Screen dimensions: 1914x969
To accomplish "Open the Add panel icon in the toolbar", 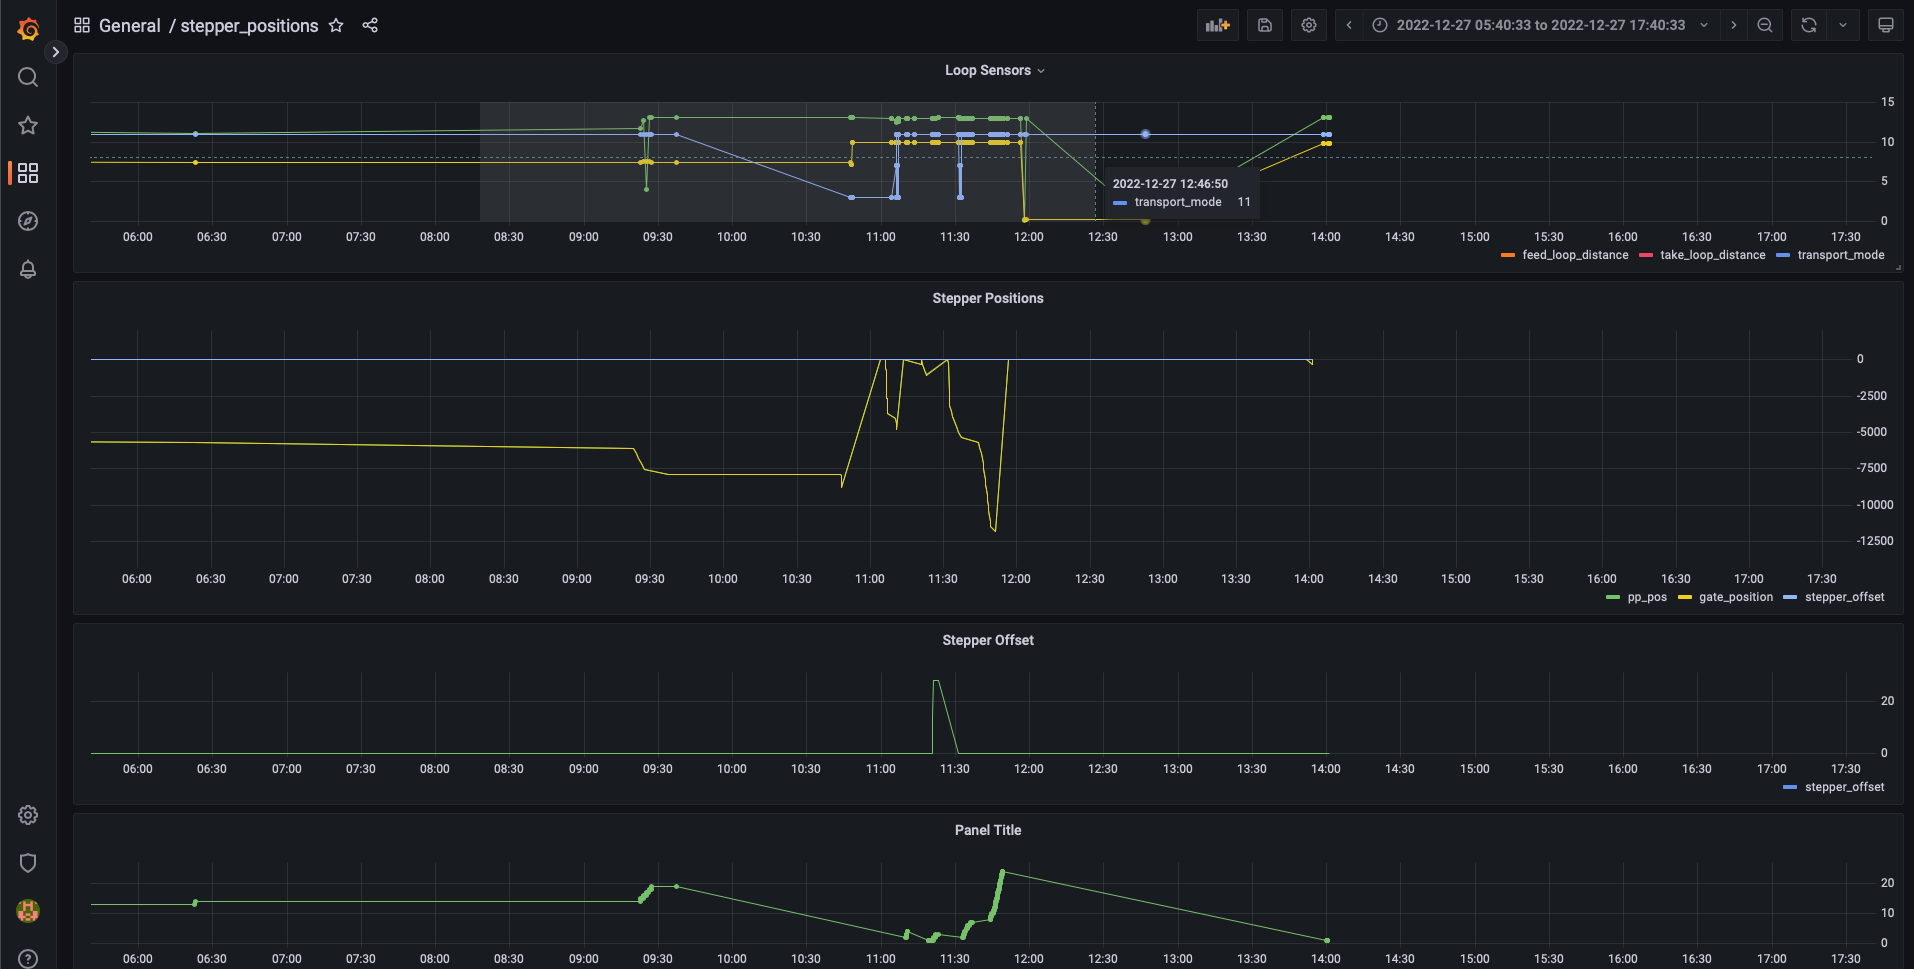I will point(1217,24).
